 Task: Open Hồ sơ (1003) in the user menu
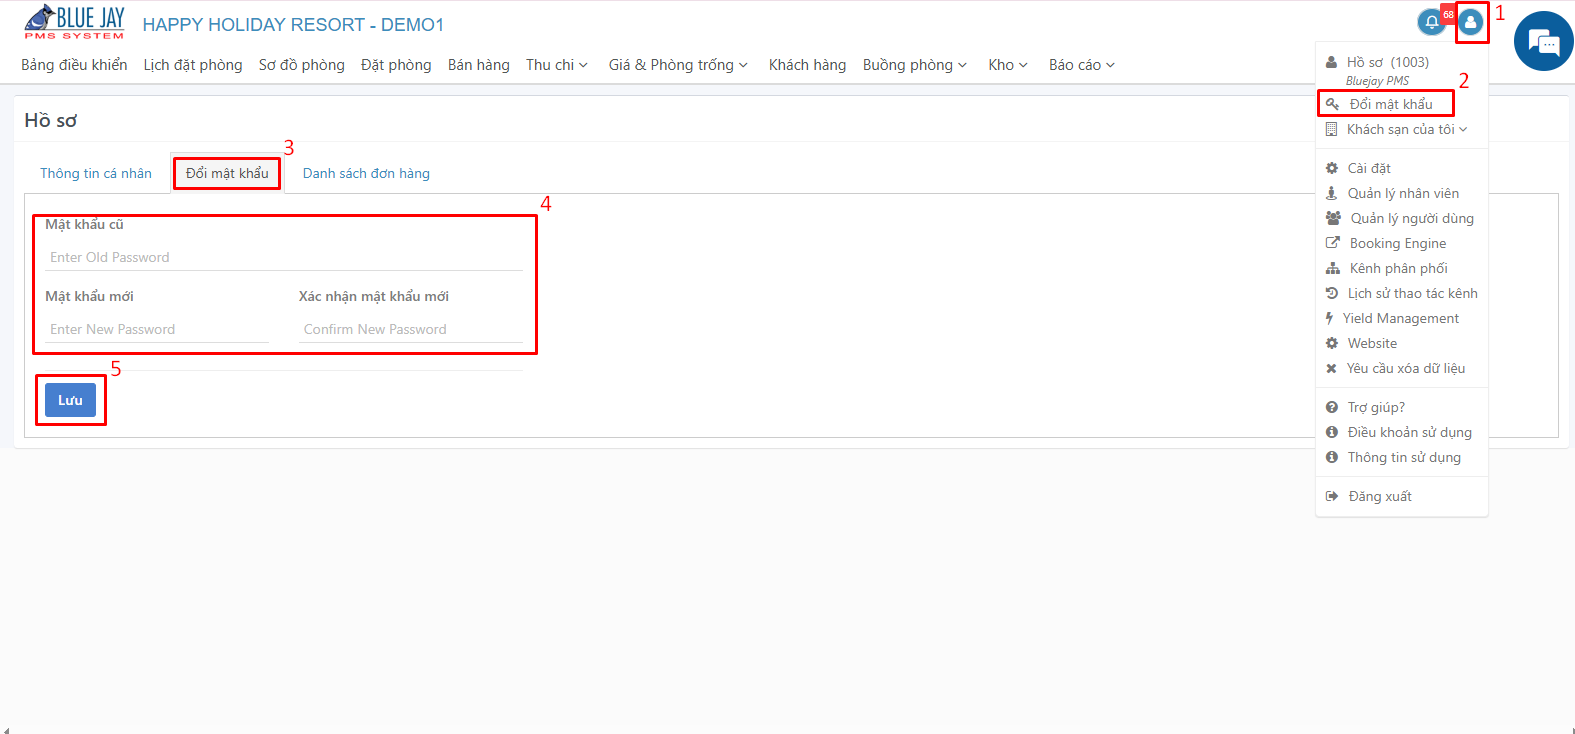1388,62
